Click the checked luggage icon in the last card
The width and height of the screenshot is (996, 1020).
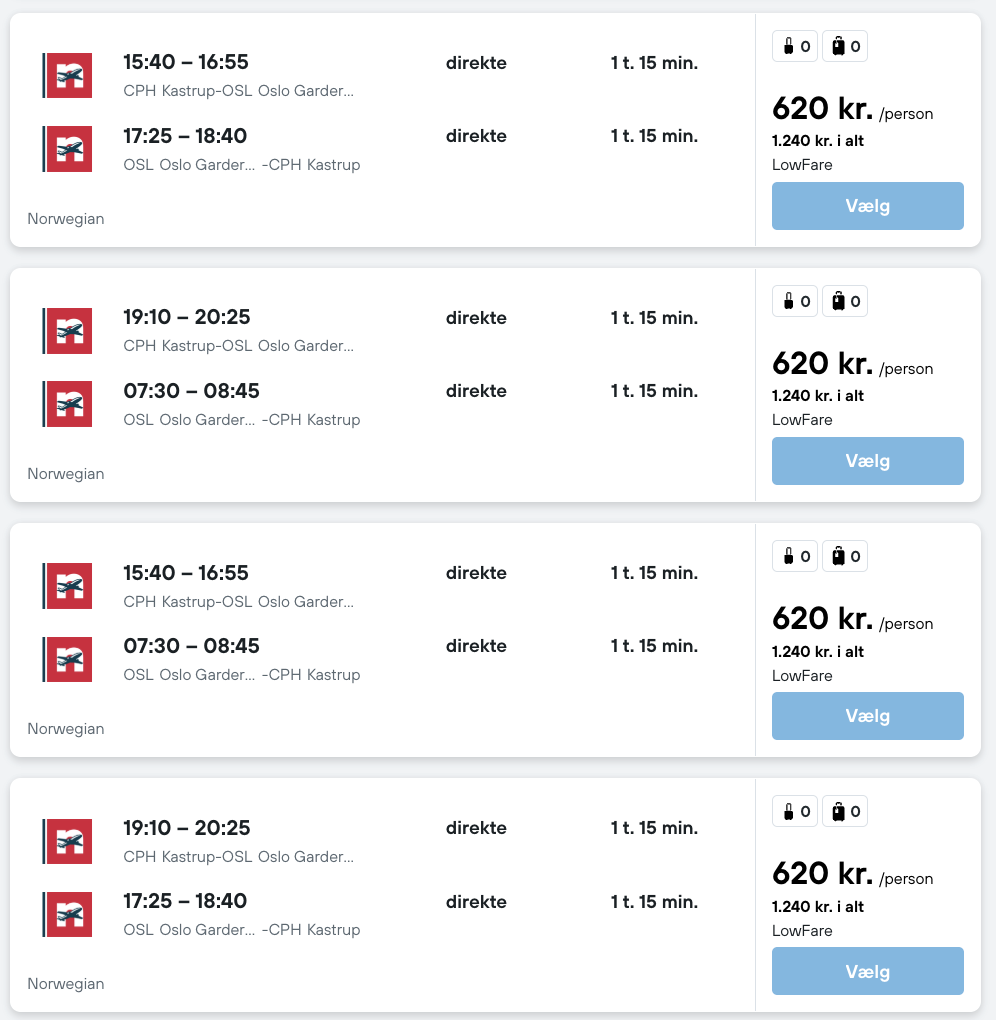click(x=838, y=811)
